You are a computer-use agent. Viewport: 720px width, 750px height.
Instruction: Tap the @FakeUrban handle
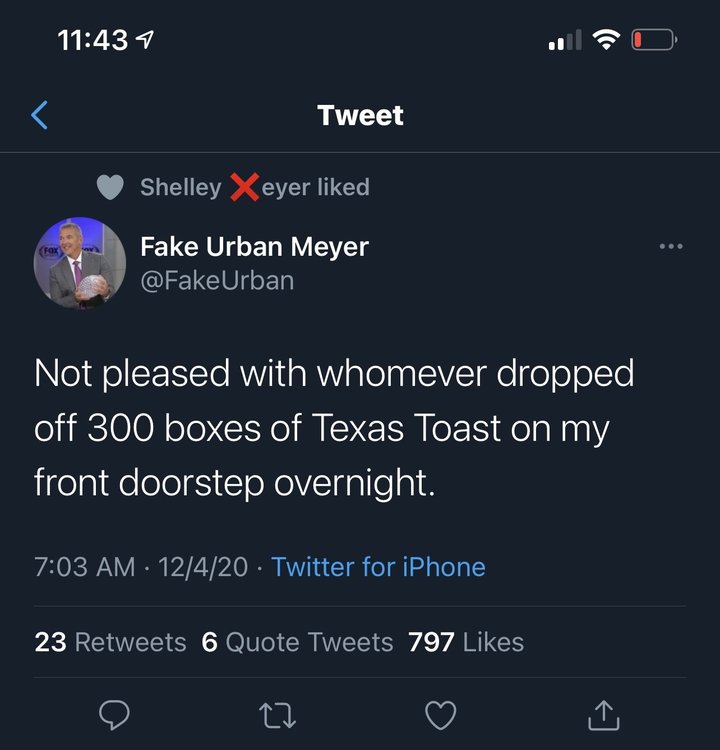point(217,280)
